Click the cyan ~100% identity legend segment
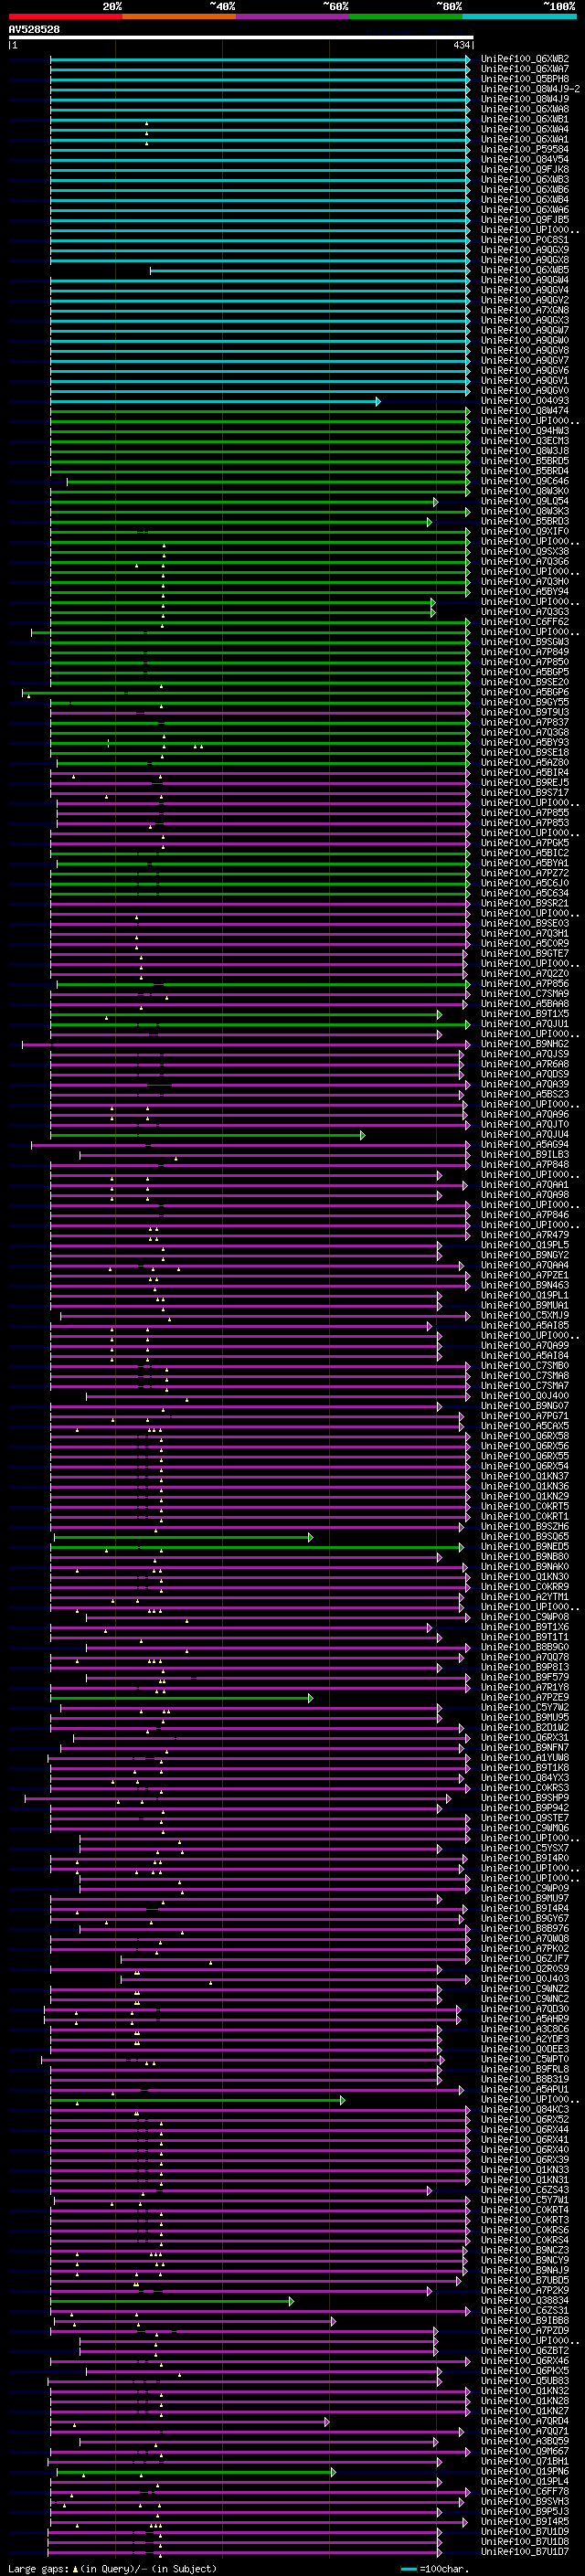 pyautogui.click(x=520, y=16)
